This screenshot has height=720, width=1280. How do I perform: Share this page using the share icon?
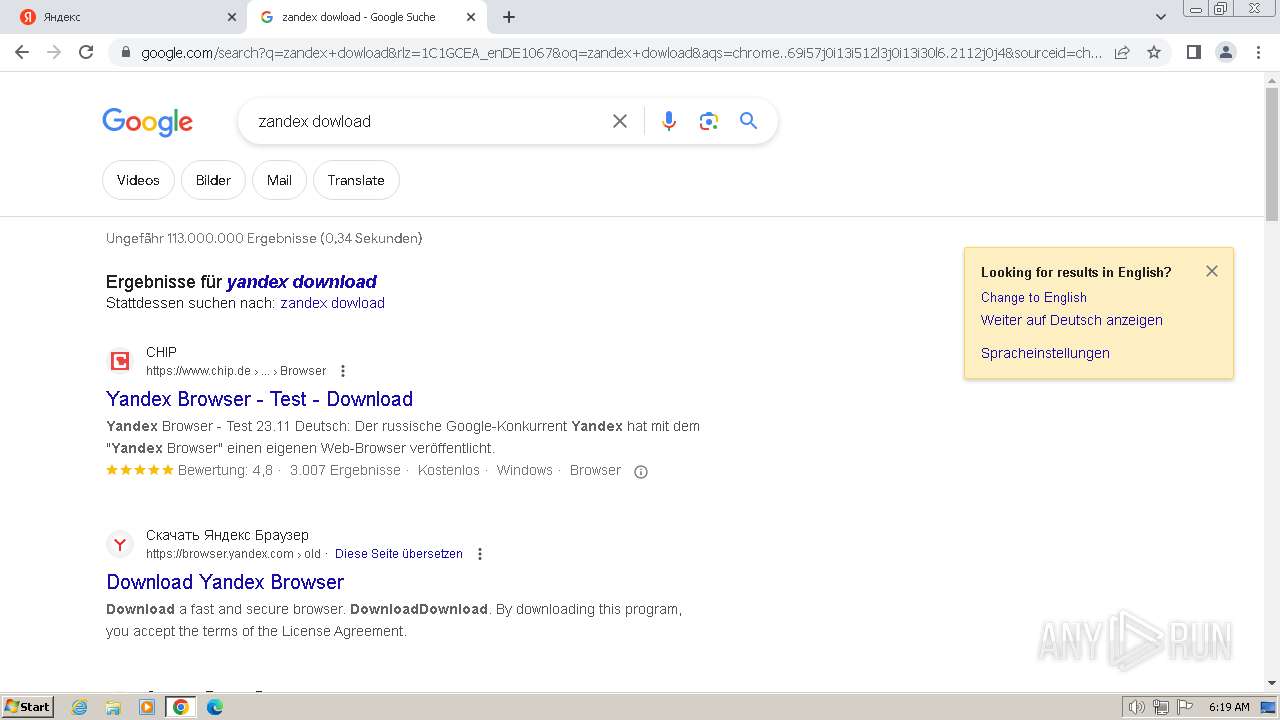[x=1122, y=52]
